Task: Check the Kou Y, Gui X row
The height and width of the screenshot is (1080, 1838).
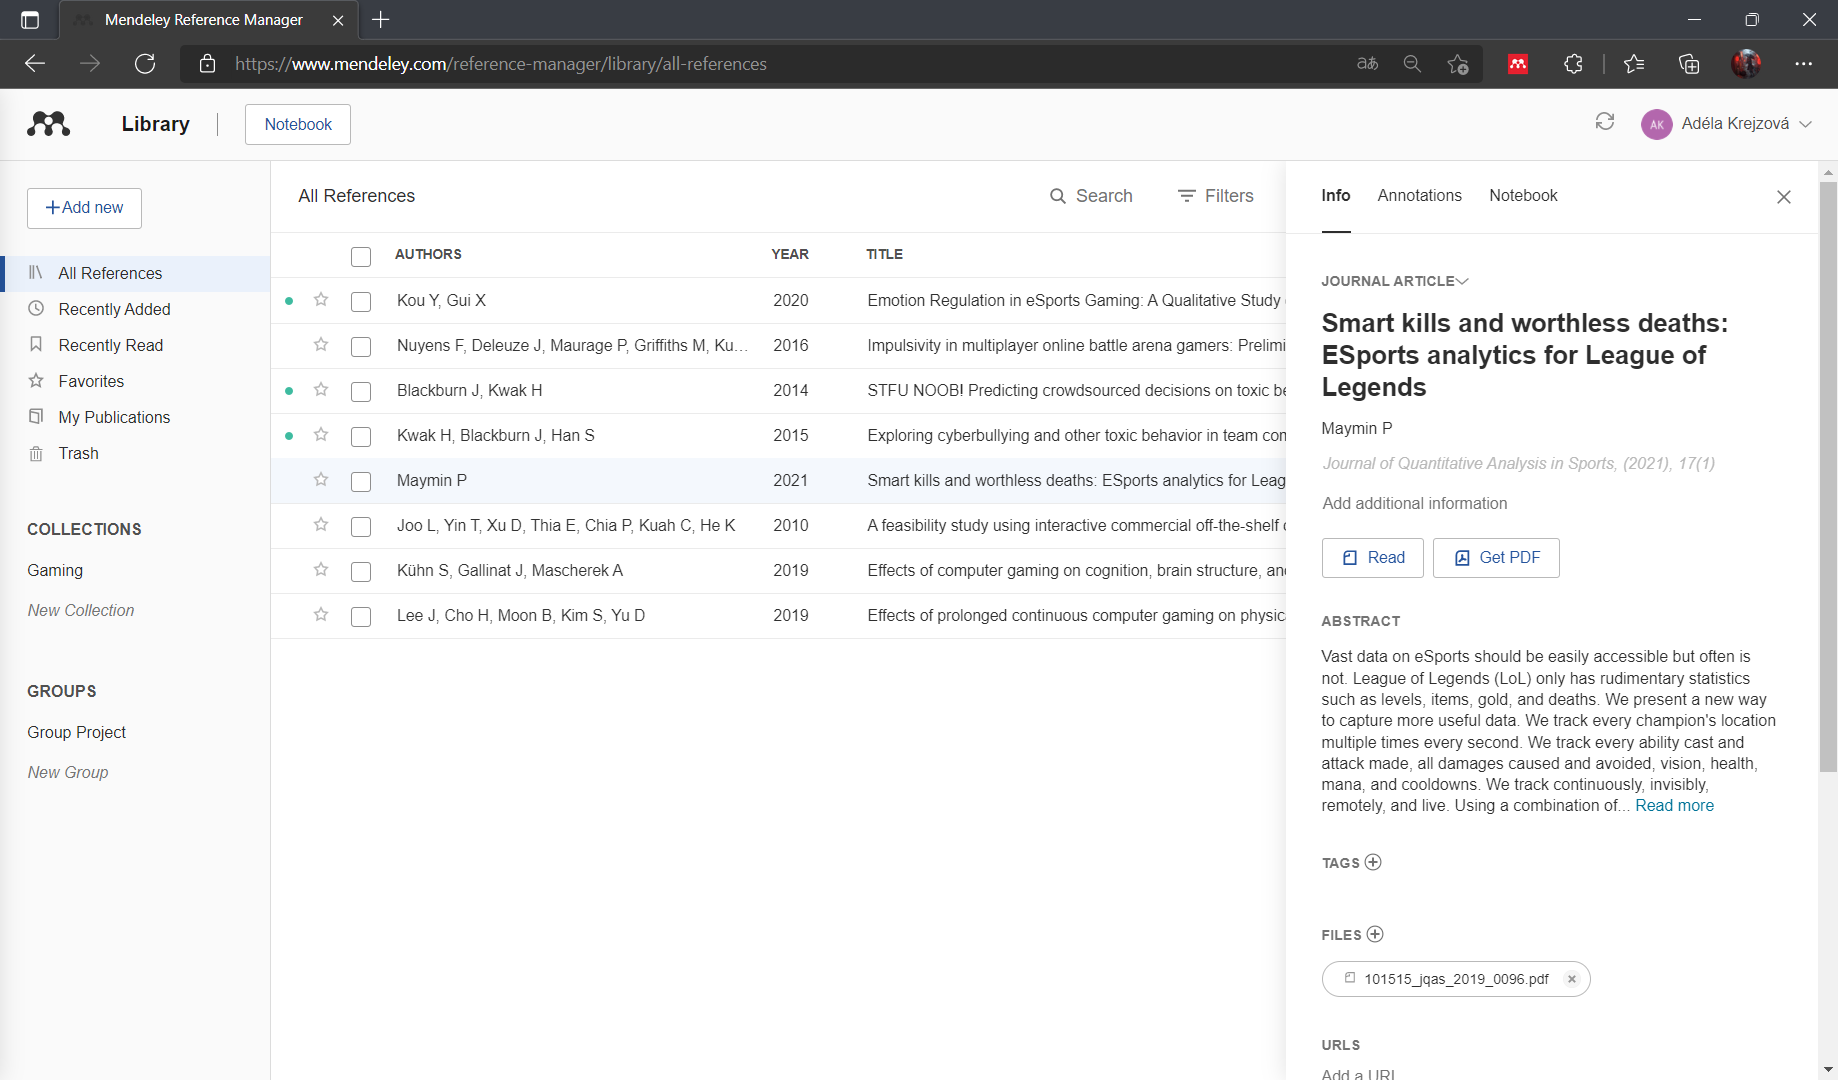Action: click(361, 301)
